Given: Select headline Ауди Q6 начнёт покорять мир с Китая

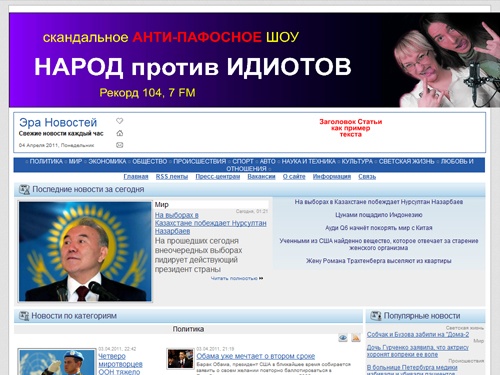Looking at the screenshot, I should [379, 228].
